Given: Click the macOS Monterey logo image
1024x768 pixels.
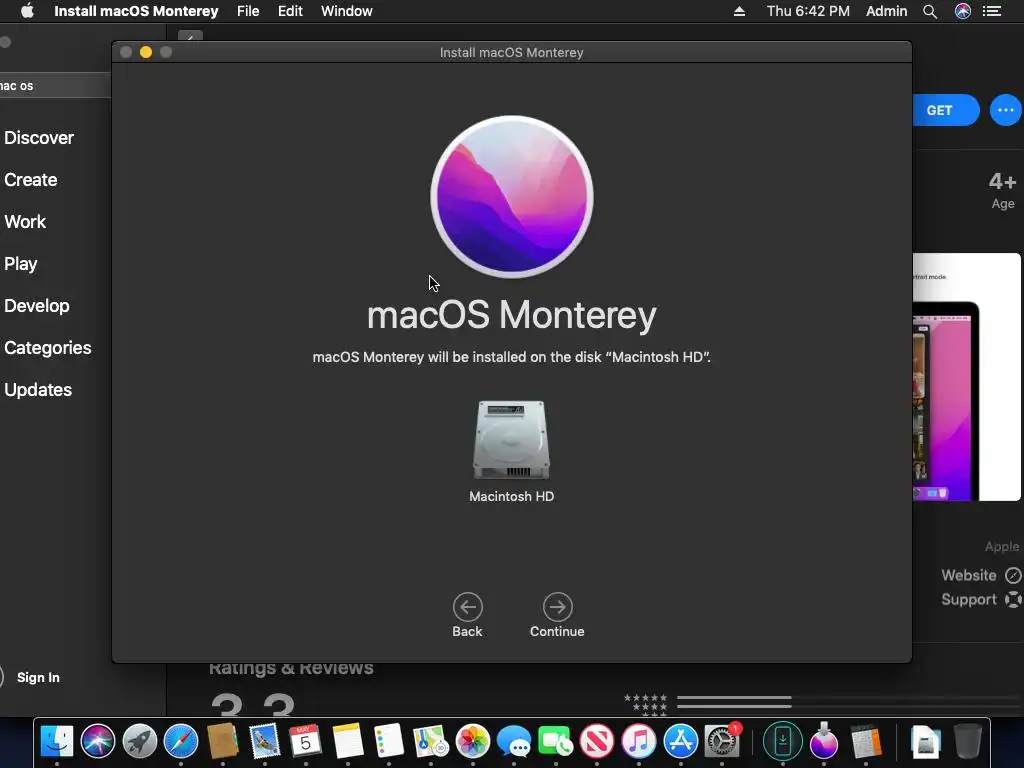Looking at the screenshot, I should coord(511,197).
